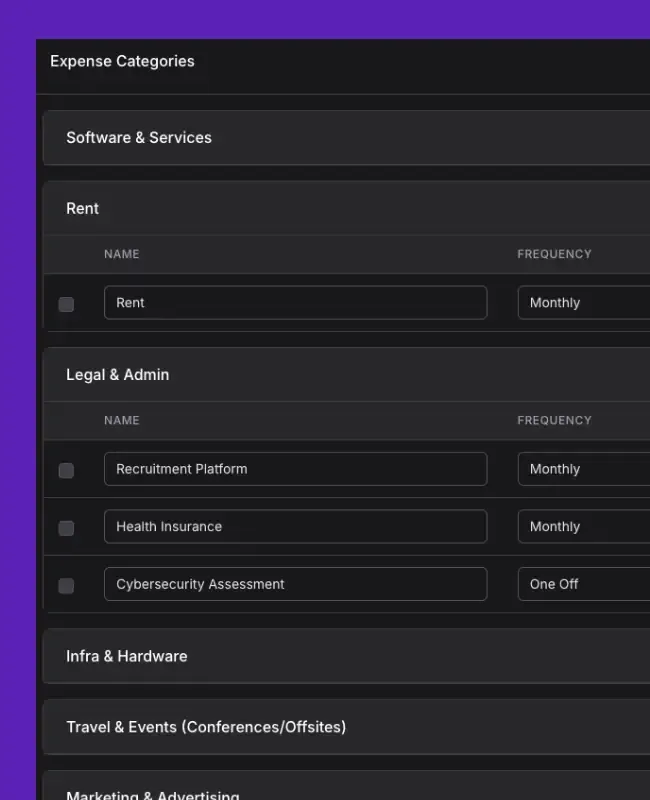Open the One Off frequency dropdown
The width and height of the screenshot is (650, 800).
click(x=584, y=584)
